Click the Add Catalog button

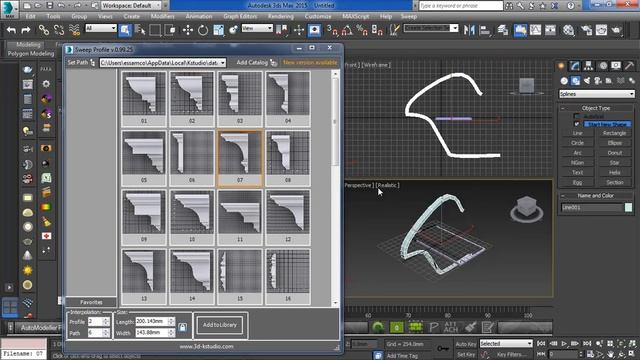coord(256,62)
